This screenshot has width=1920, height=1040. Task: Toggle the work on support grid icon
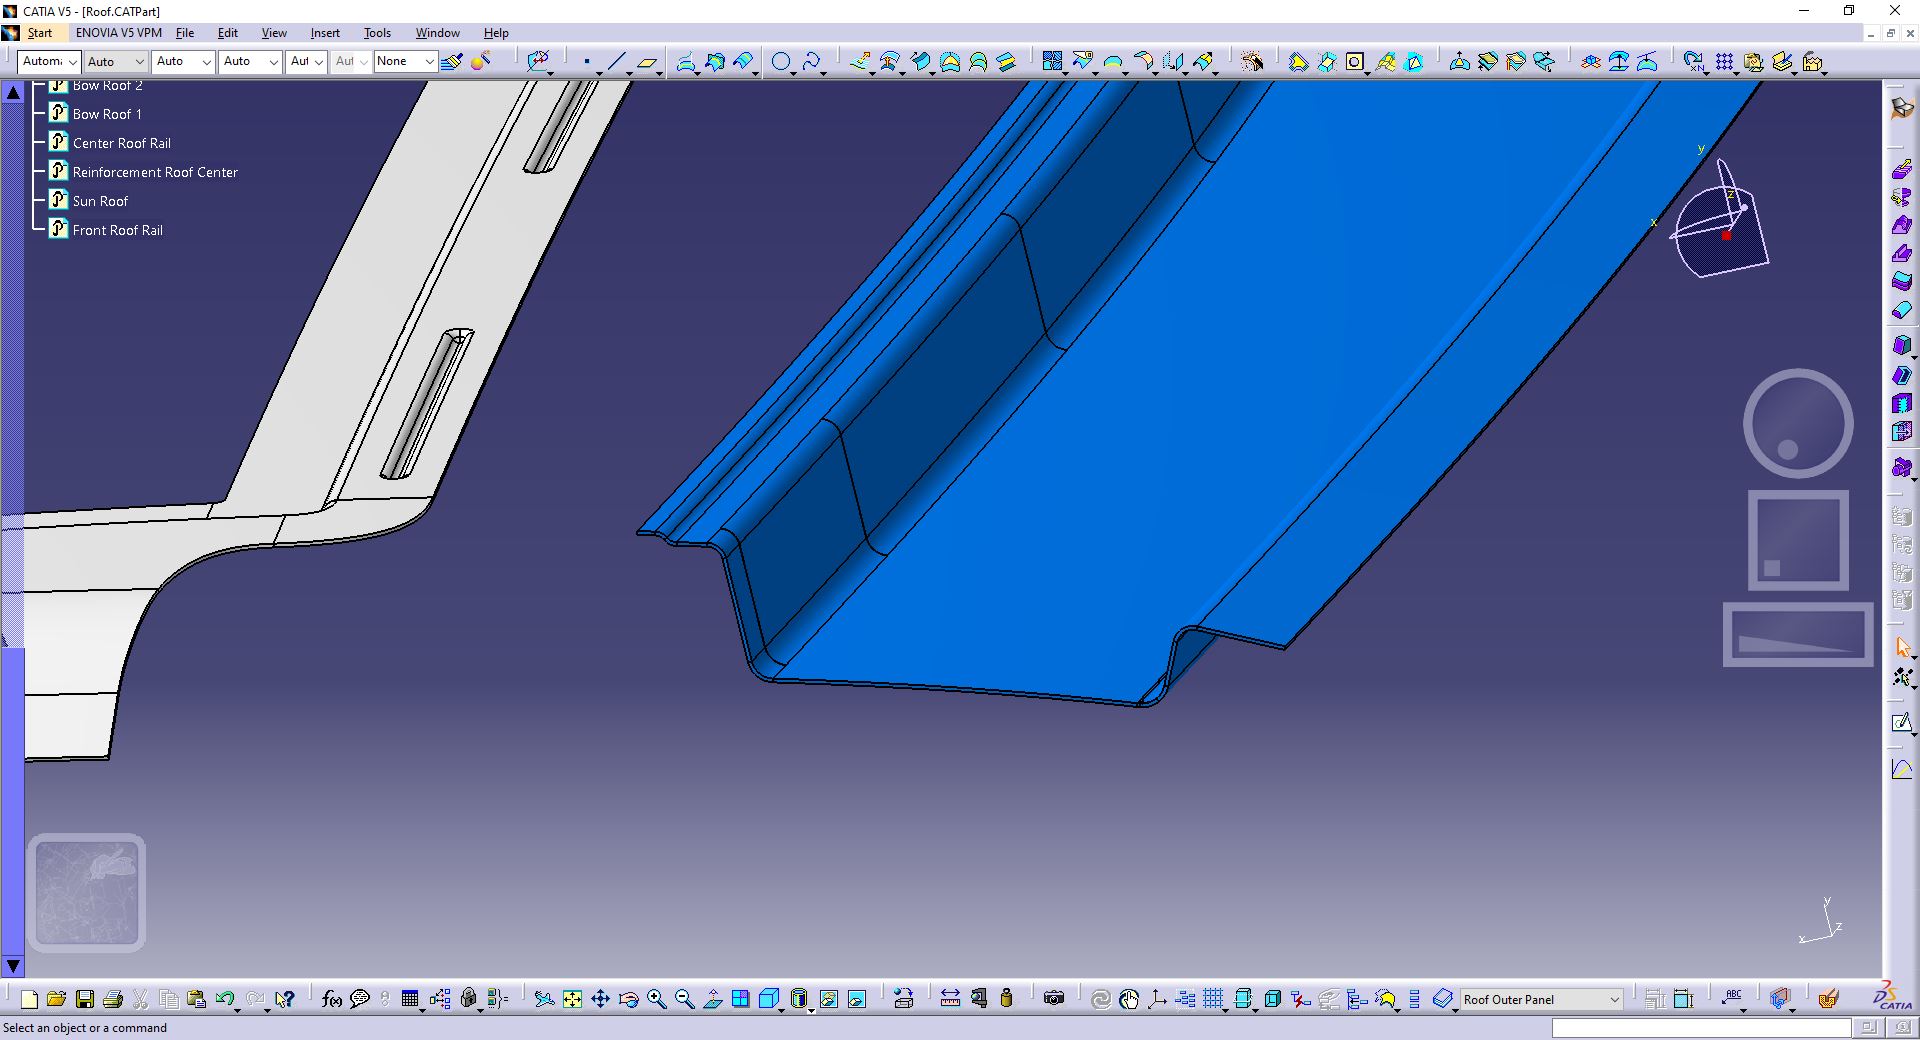click(x=1213, y=998)
